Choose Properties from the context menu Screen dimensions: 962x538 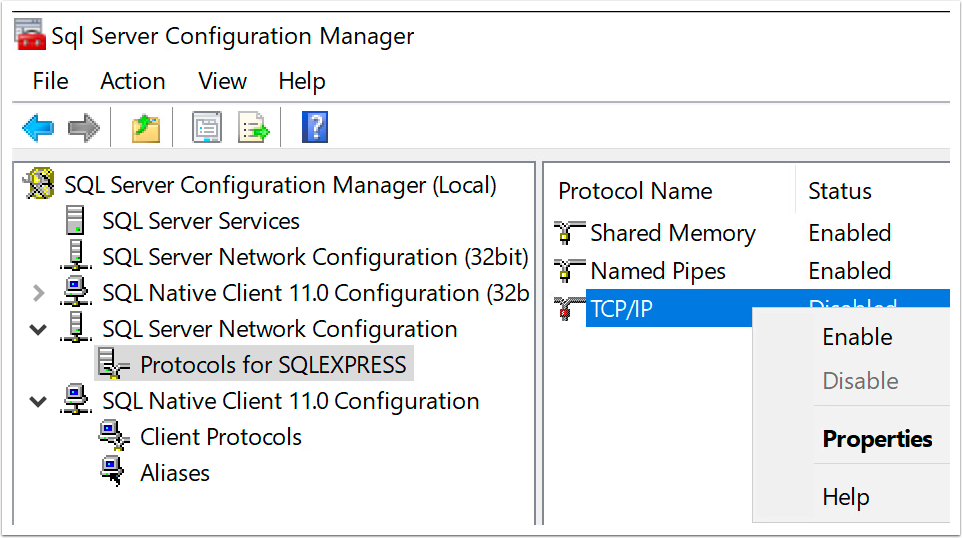click(877, 439)
